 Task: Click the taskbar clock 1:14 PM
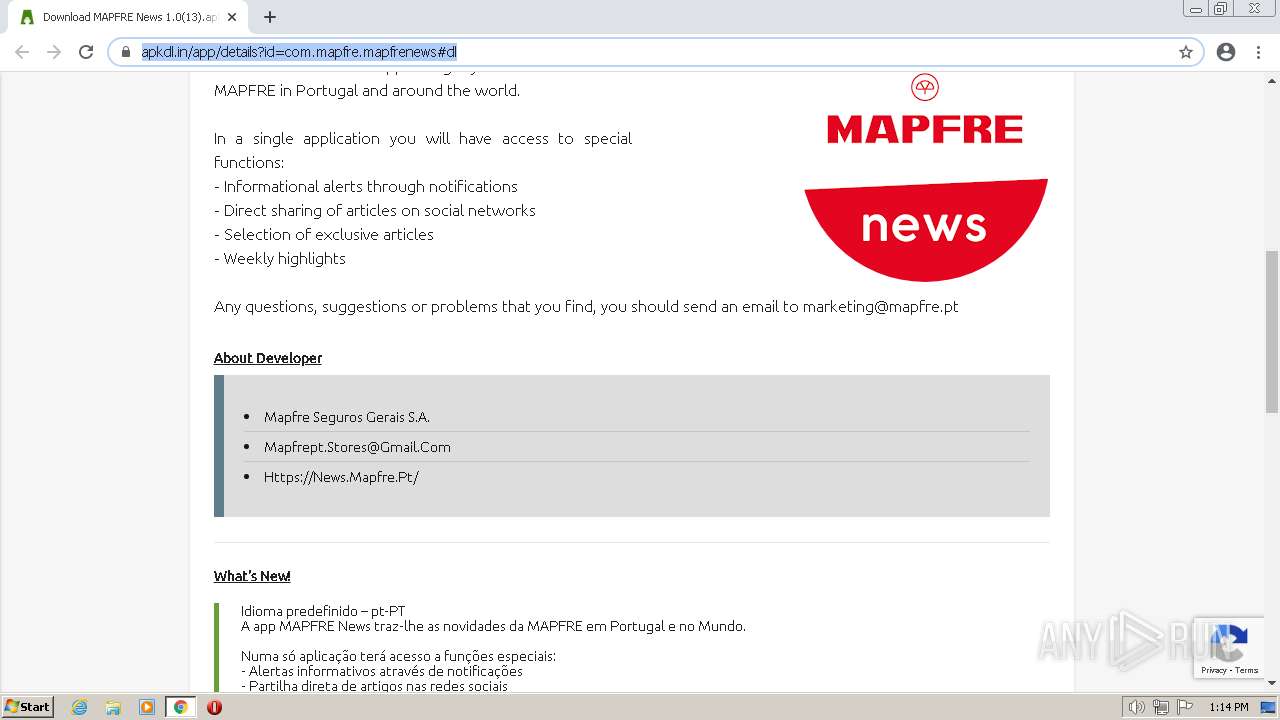click(x=1229, y=707)
